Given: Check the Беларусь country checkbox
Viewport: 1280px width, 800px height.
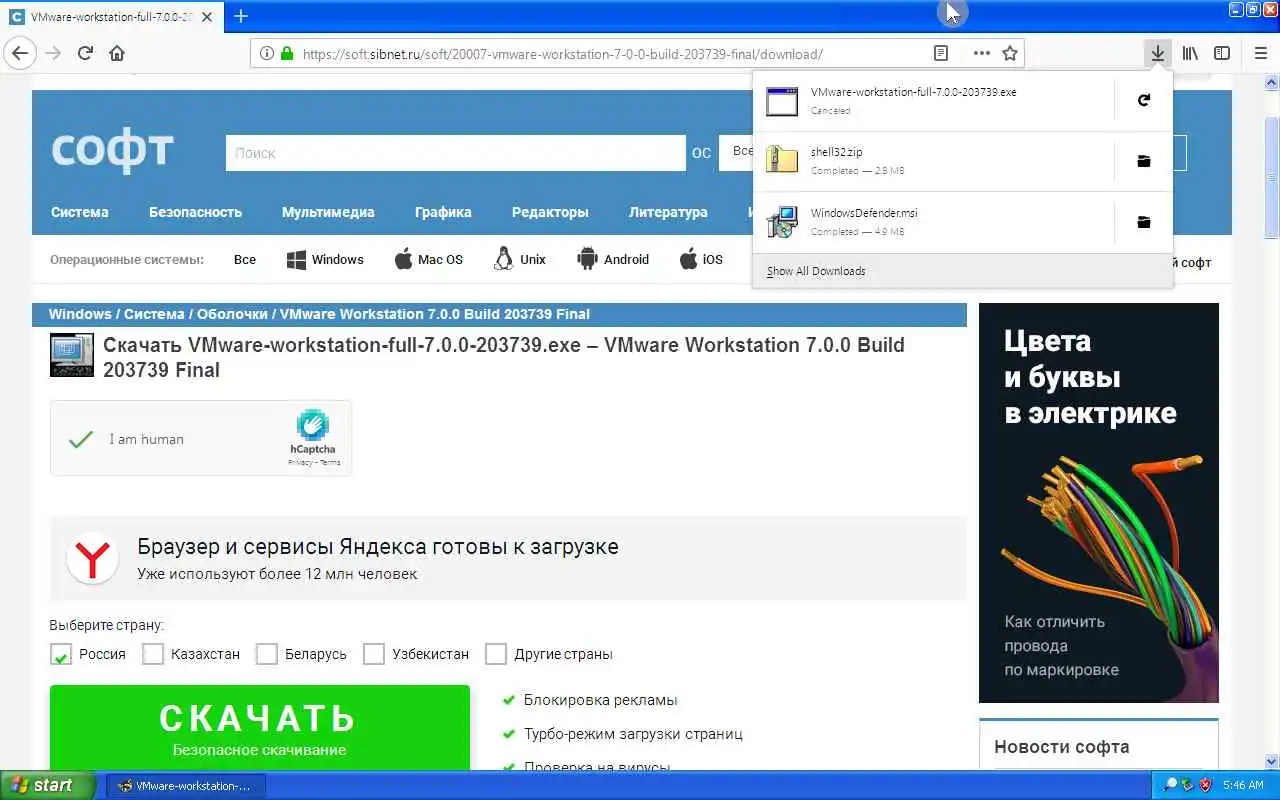Looking at the screenshot, I should (x=267, y=654).
